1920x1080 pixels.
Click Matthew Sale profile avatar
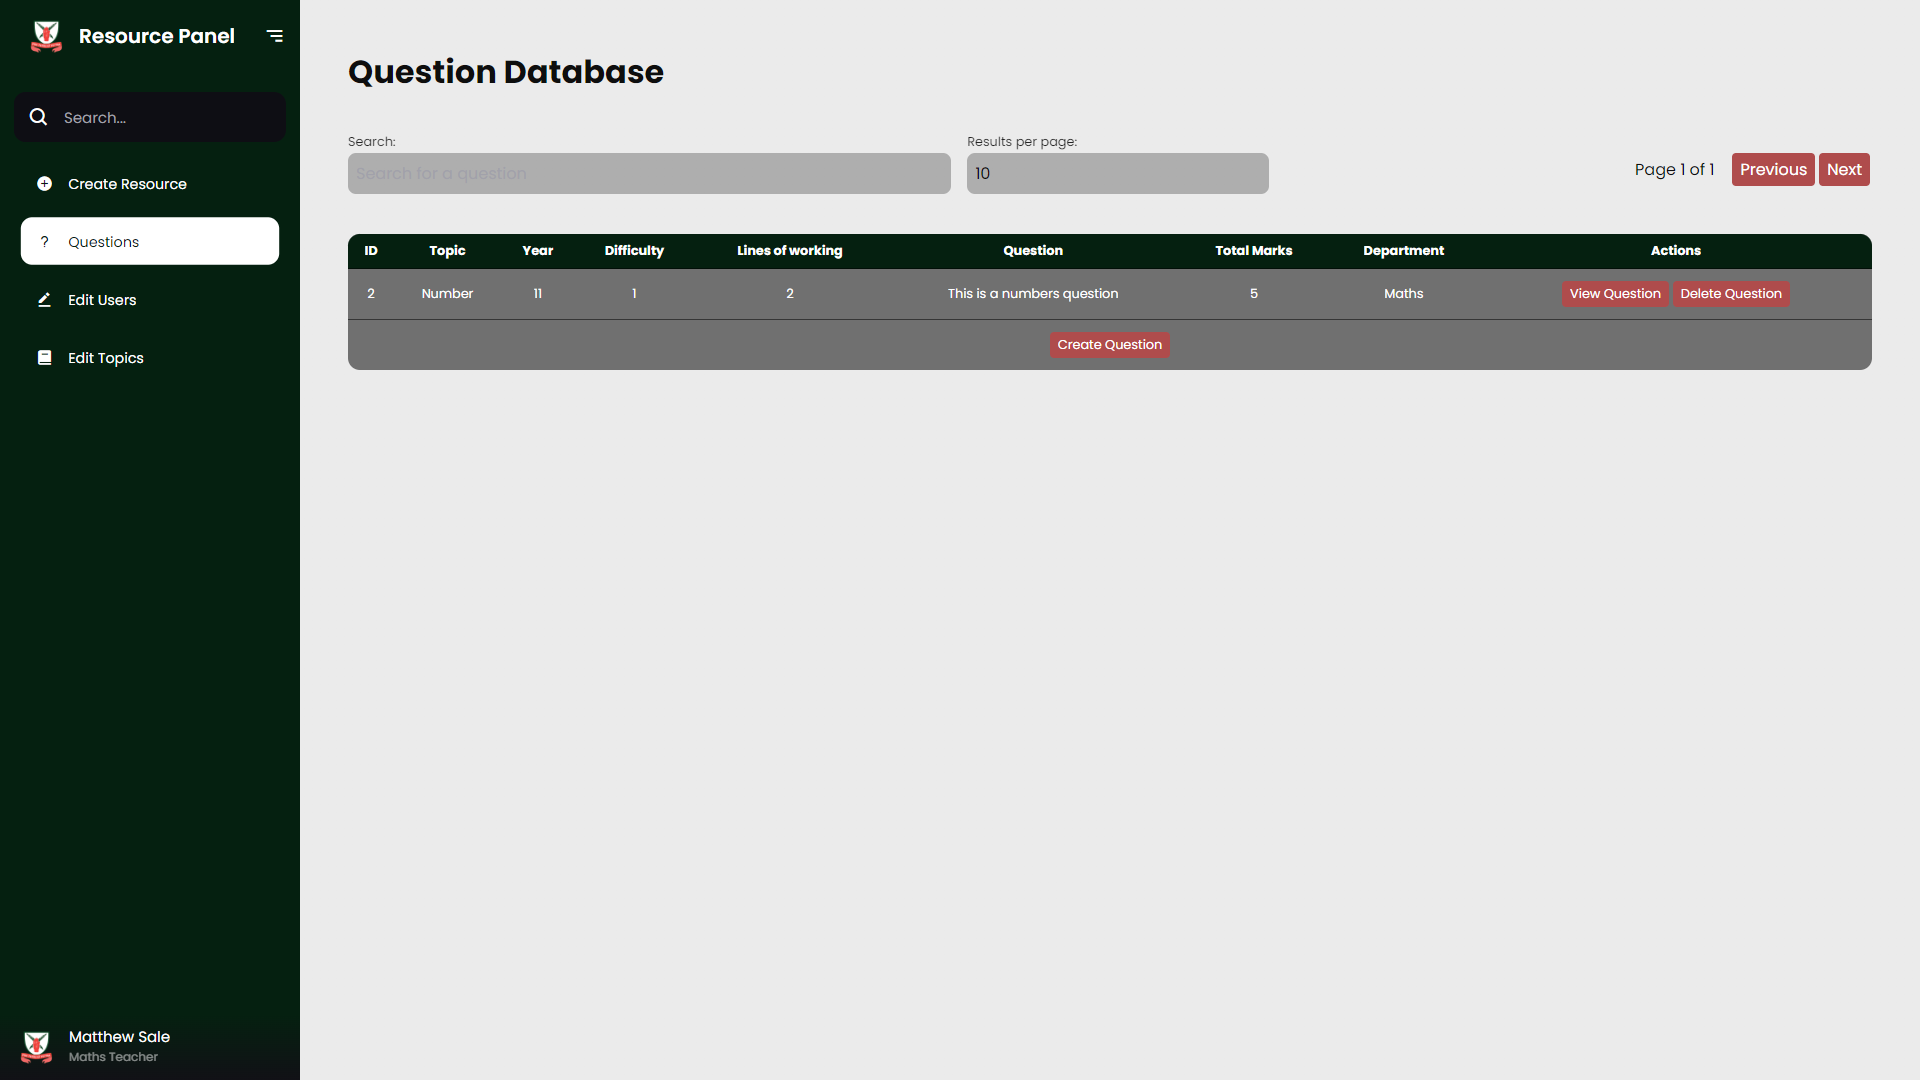(37, 1046)
